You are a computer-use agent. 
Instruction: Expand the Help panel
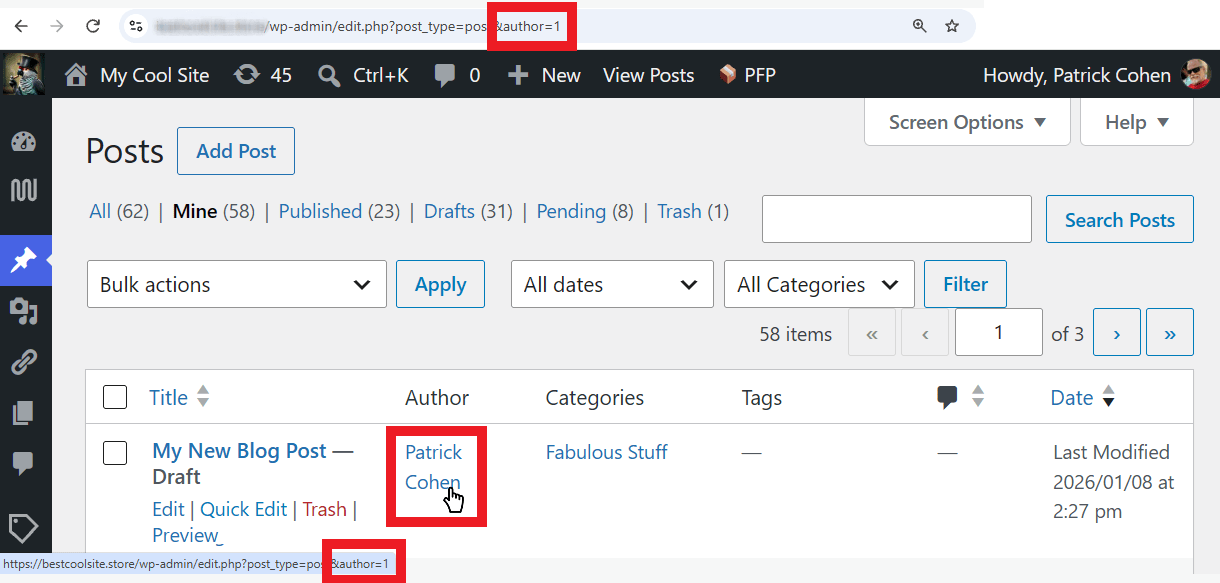coord(1137,122)
